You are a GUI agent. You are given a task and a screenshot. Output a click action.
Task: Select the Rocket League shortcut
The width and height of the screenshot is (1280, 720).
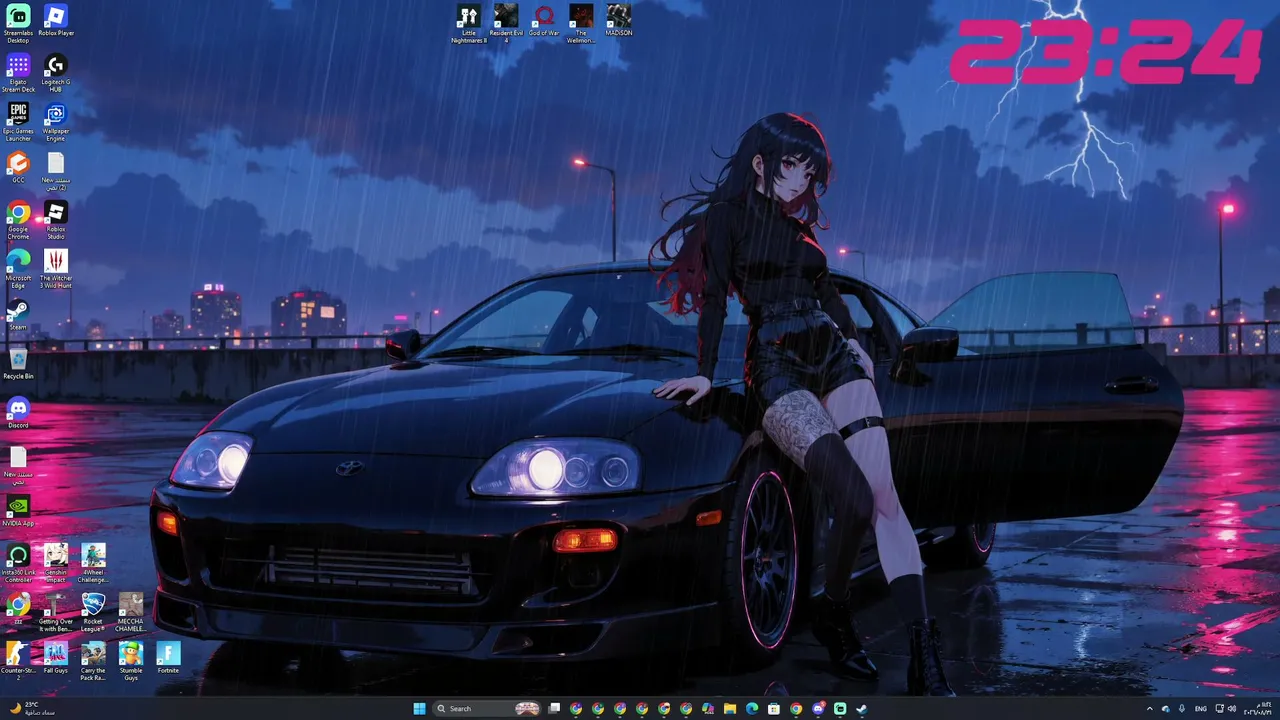coord(93,612)
